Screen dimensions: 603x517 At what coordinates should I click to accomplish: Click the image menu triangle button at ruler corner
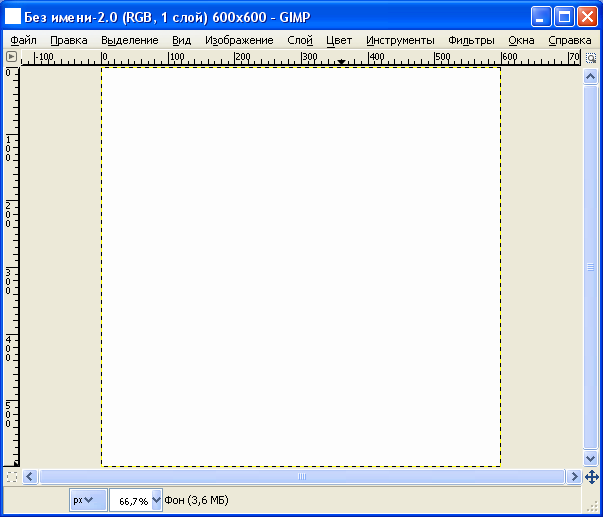coord(12,57)
